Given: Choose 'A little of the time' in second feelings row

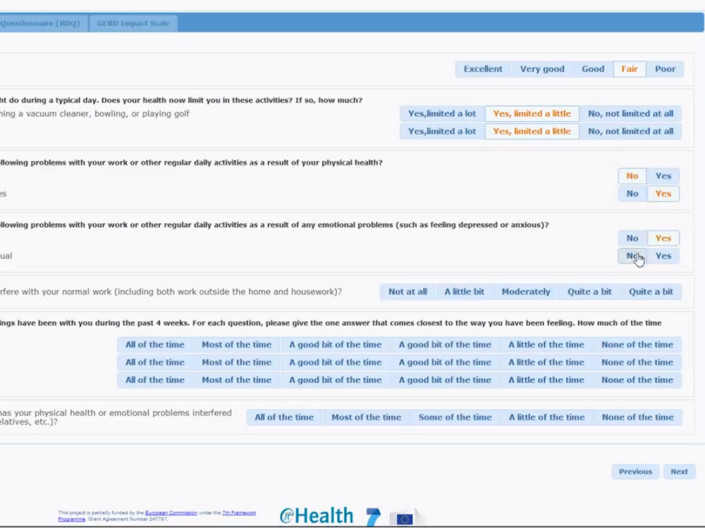Looking at the screenshot, I should [x=546, y=362].
